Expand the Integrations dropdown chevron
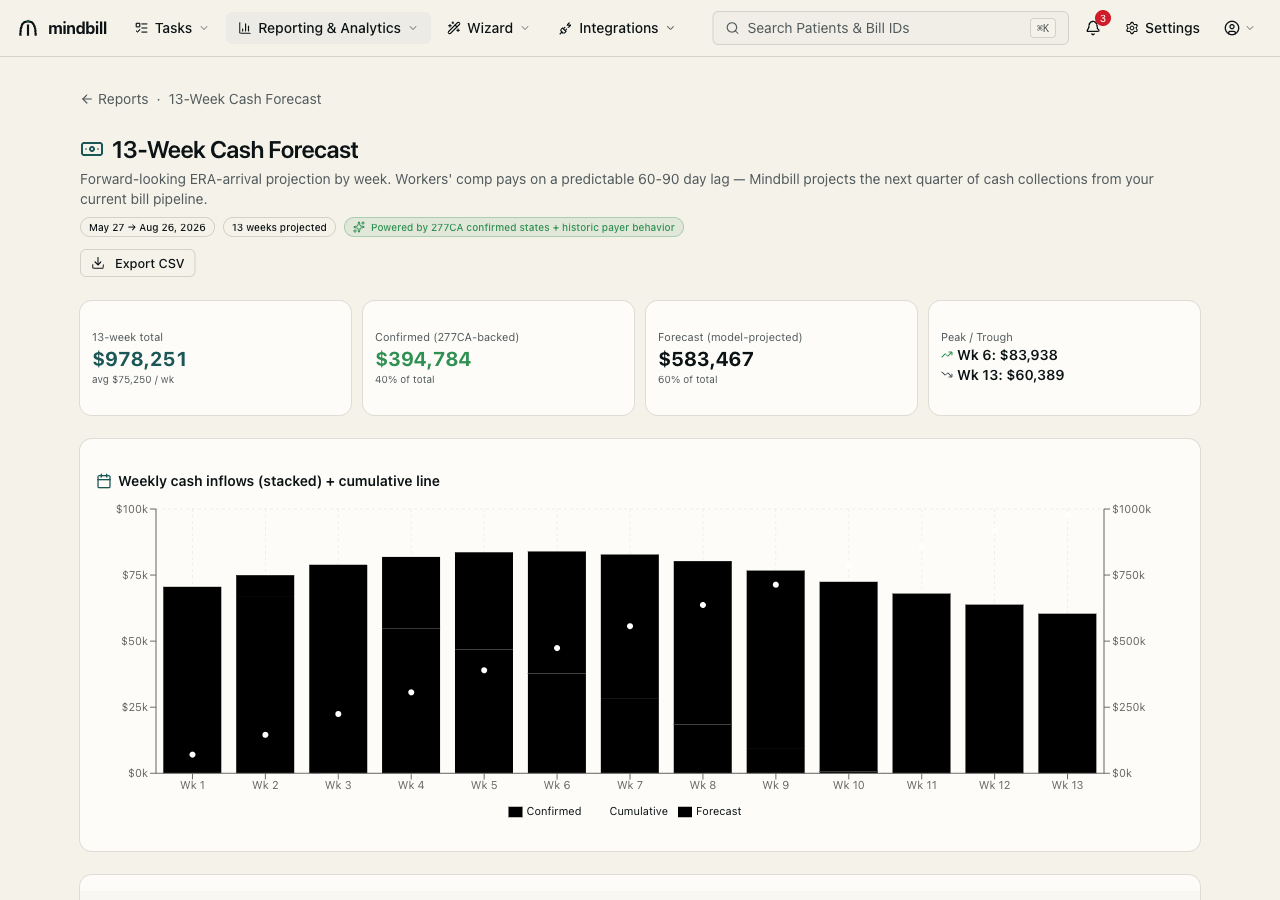The image size is (1280, 900). pos(670,28)
